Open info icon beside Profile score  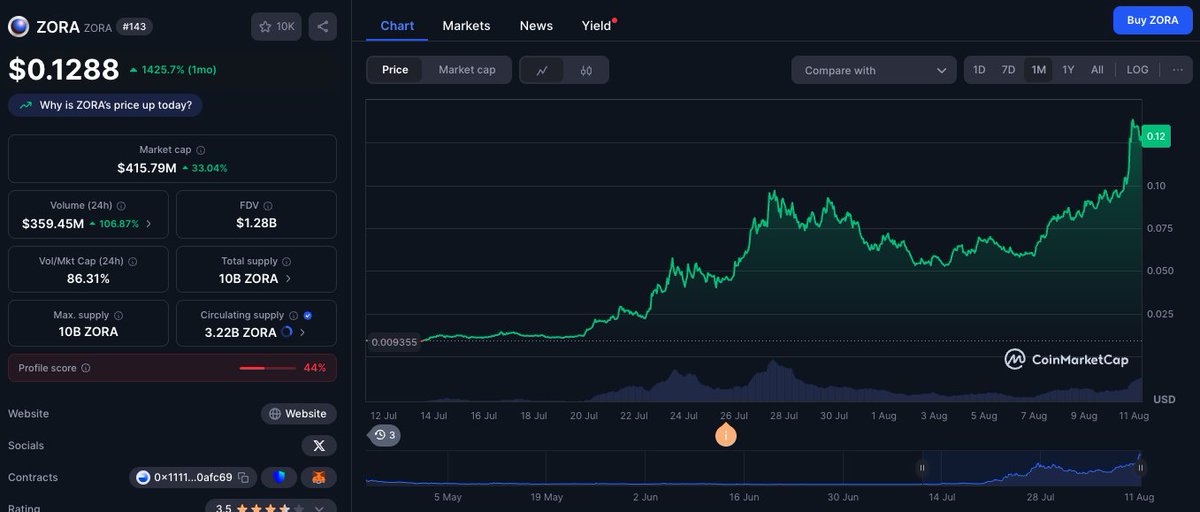tap(85, 368)
